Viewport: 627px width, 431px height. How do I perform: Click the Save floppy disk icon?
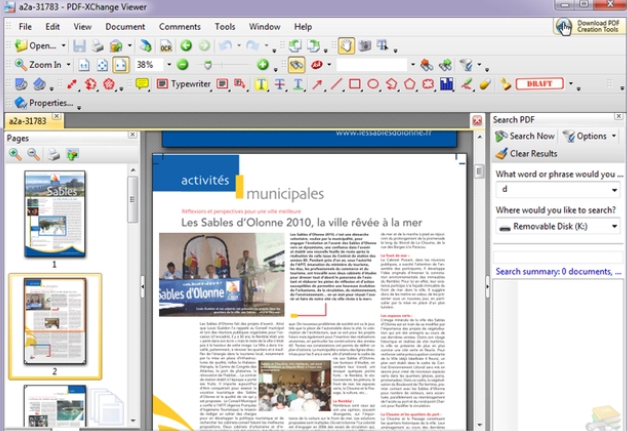click(82, 46)
